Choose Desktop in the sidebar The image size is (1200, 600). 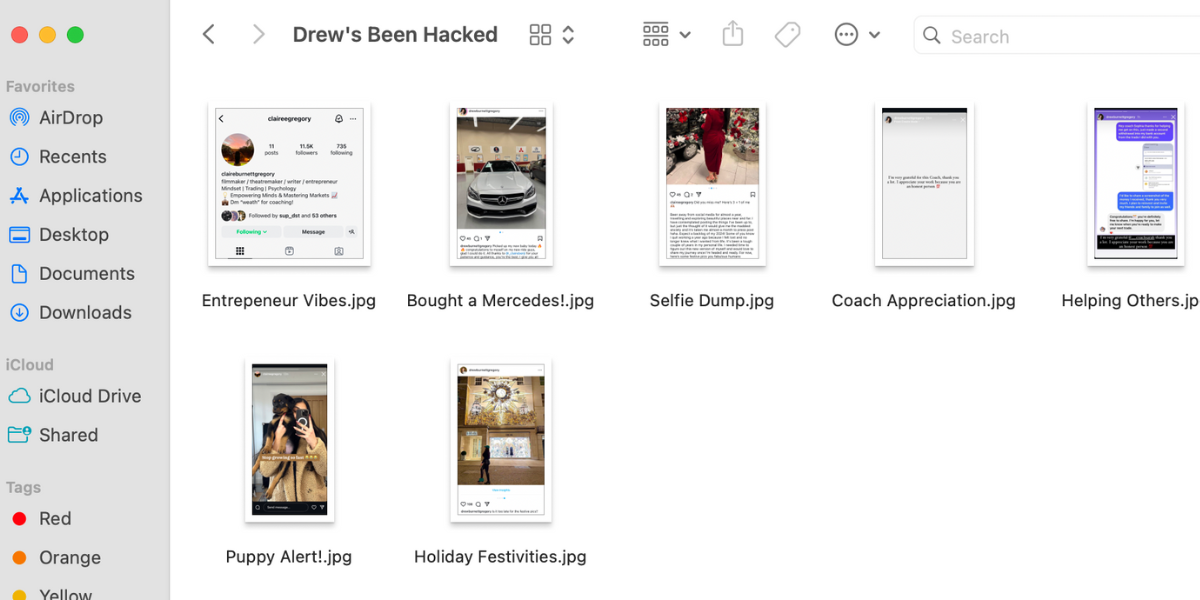(x=73, y=235)
